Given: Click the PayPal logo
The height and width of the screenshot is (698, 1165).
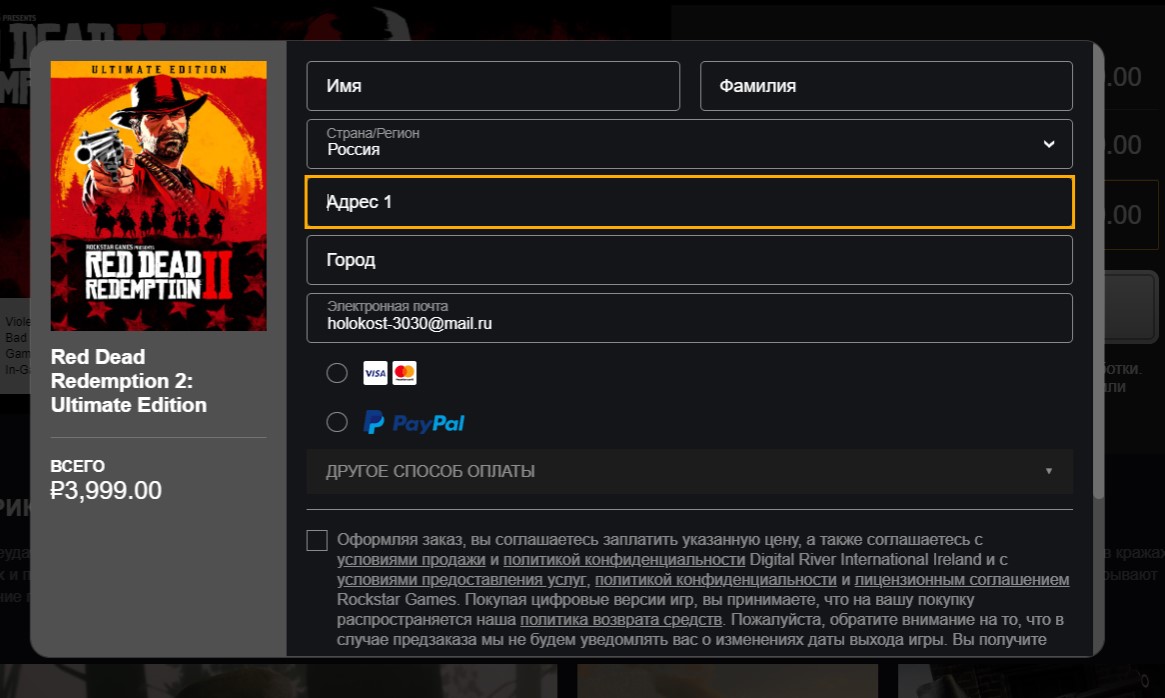Looking at the screenshot, I should pyautogui.click(x=414, y=423).
